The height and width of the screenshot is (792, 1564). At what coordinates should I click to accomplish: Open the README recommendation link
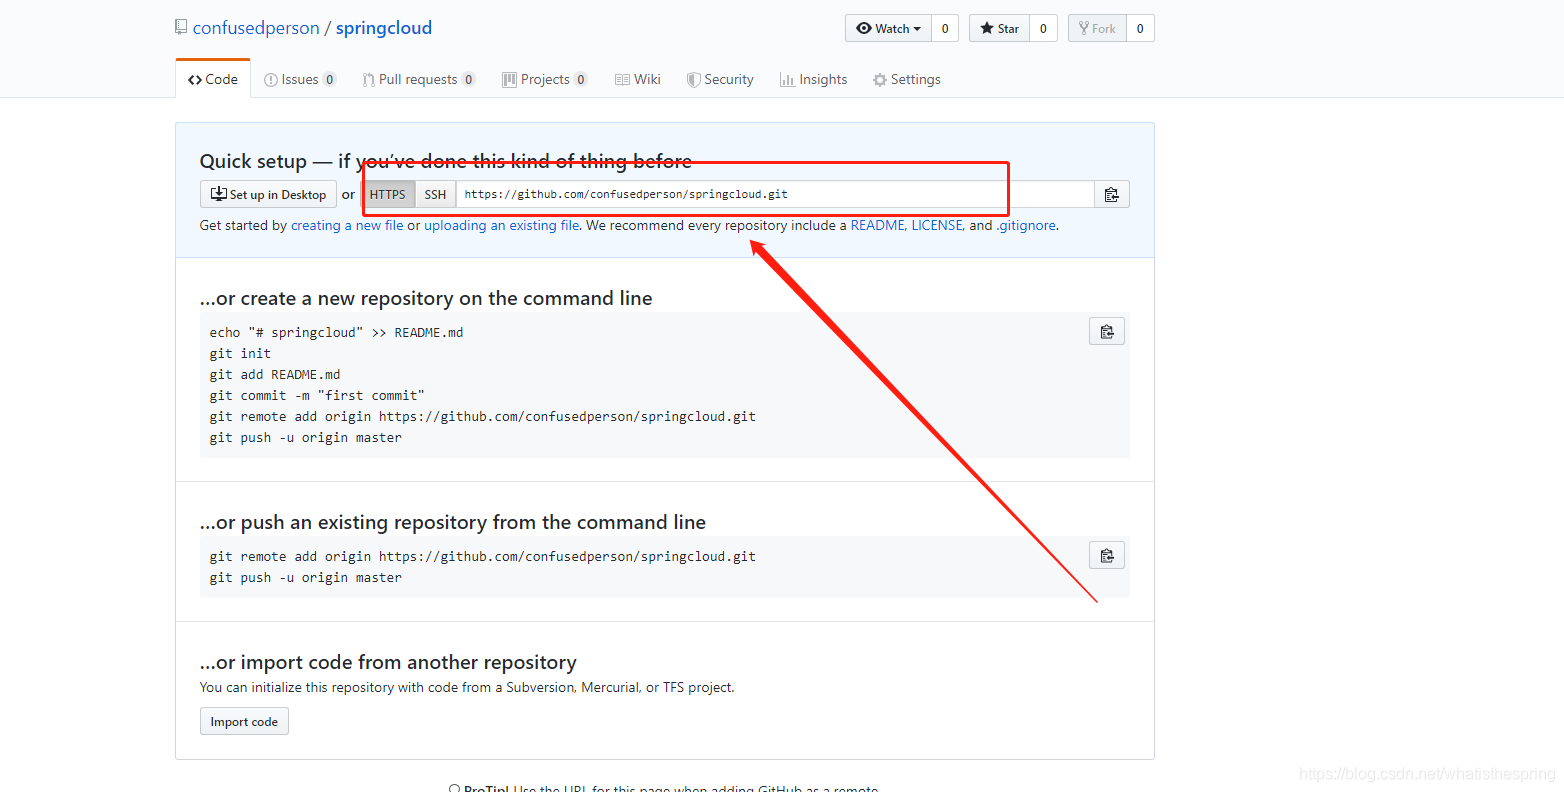tap(877, 225)
